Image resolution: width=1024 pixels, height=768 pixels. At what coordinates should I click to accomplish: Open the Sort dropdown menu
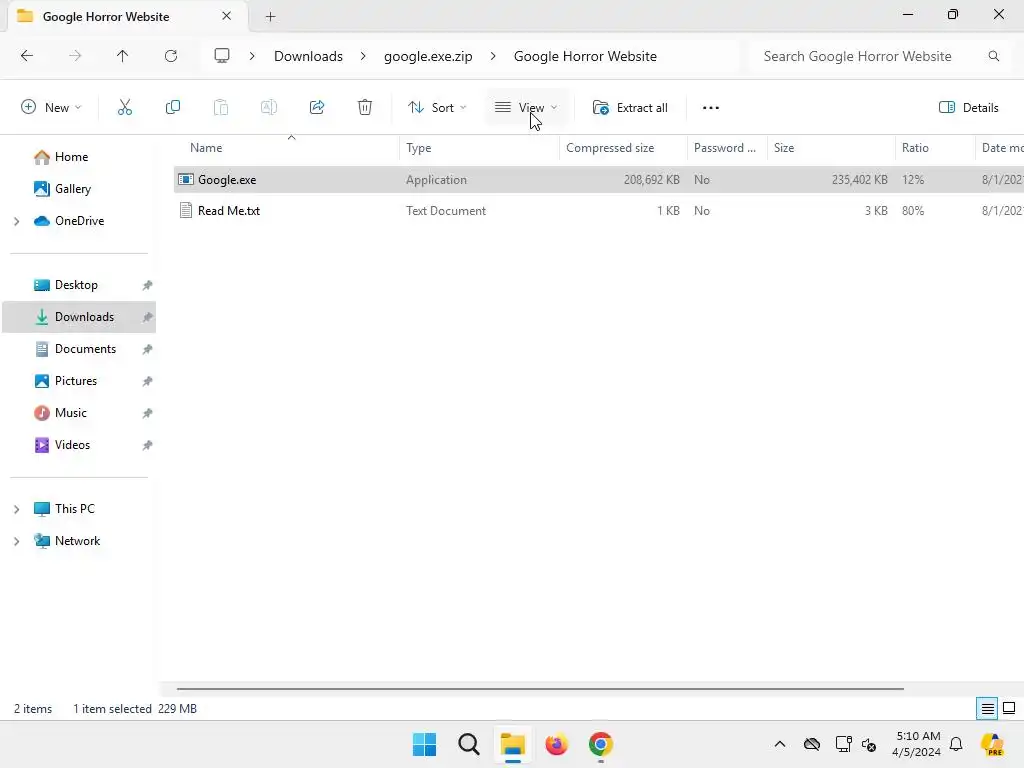tap(437, 108)
